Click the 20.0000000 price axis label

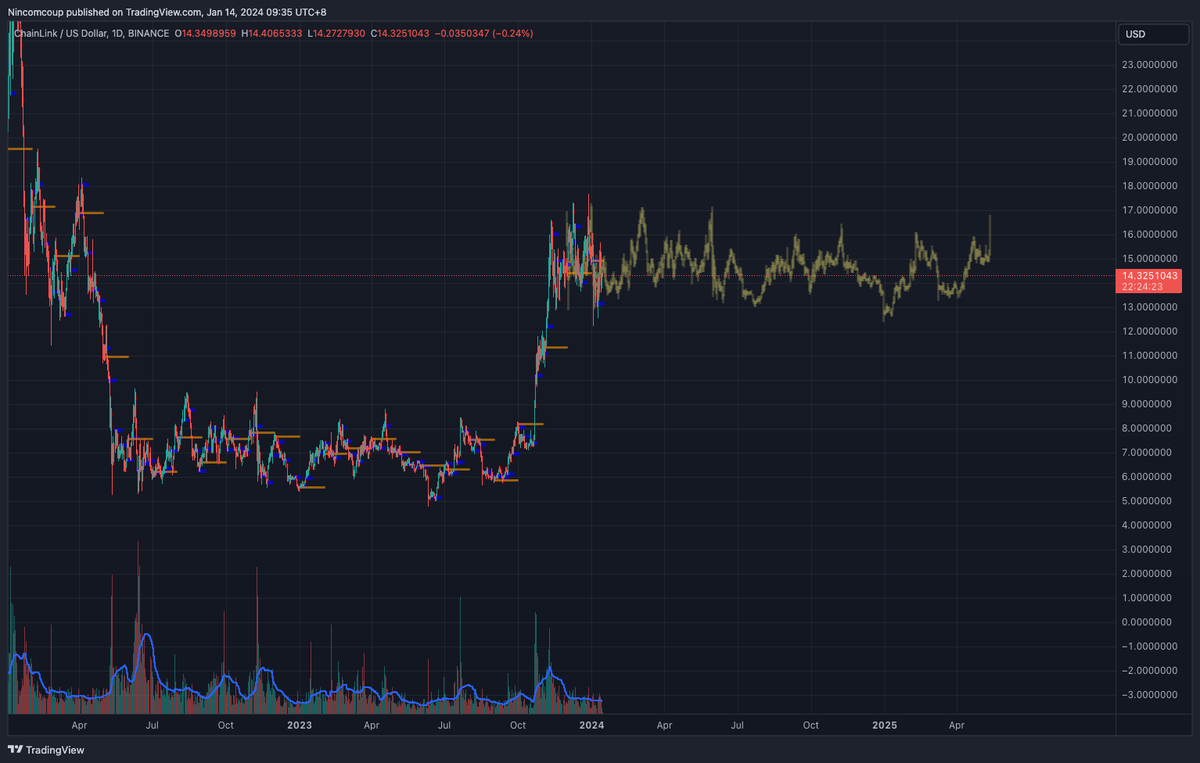[x=1148, y=137]
